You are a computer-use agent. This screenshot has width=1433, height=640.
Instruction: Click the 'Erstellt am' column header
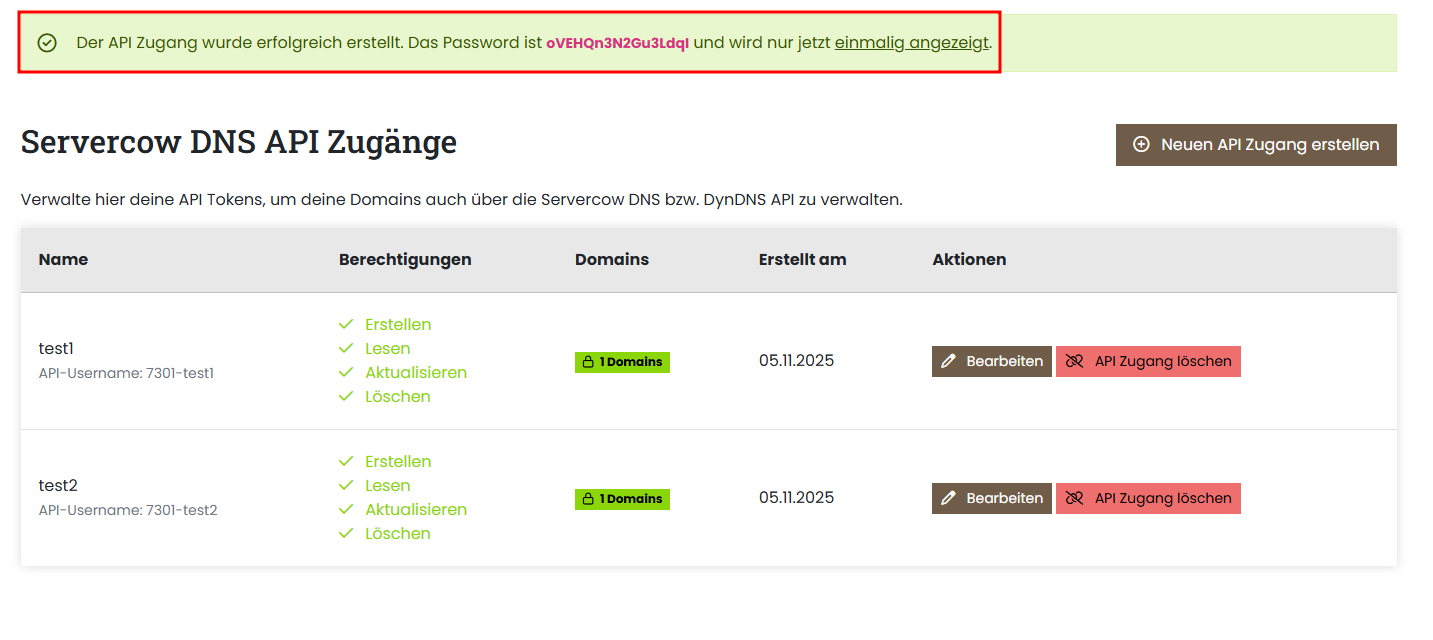pos(802,259)
